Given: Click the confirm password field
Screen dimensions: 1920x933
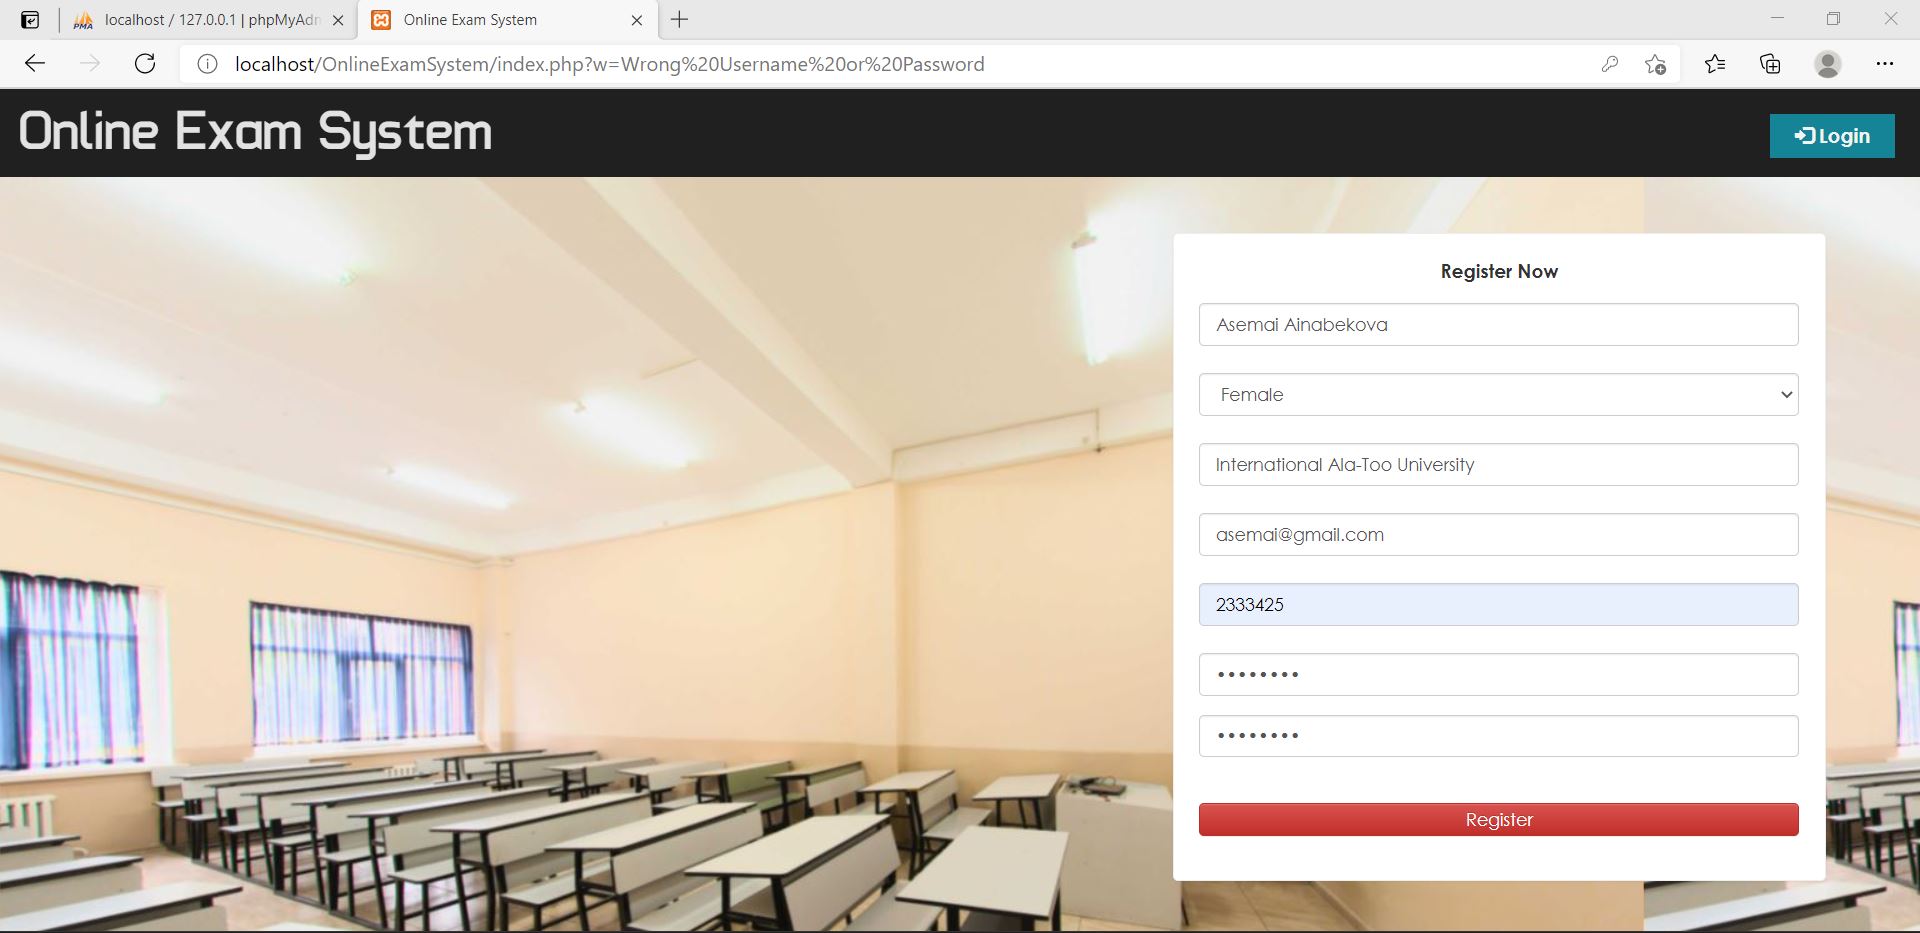Looking at the screenshot, I should tap(1498, 736).
